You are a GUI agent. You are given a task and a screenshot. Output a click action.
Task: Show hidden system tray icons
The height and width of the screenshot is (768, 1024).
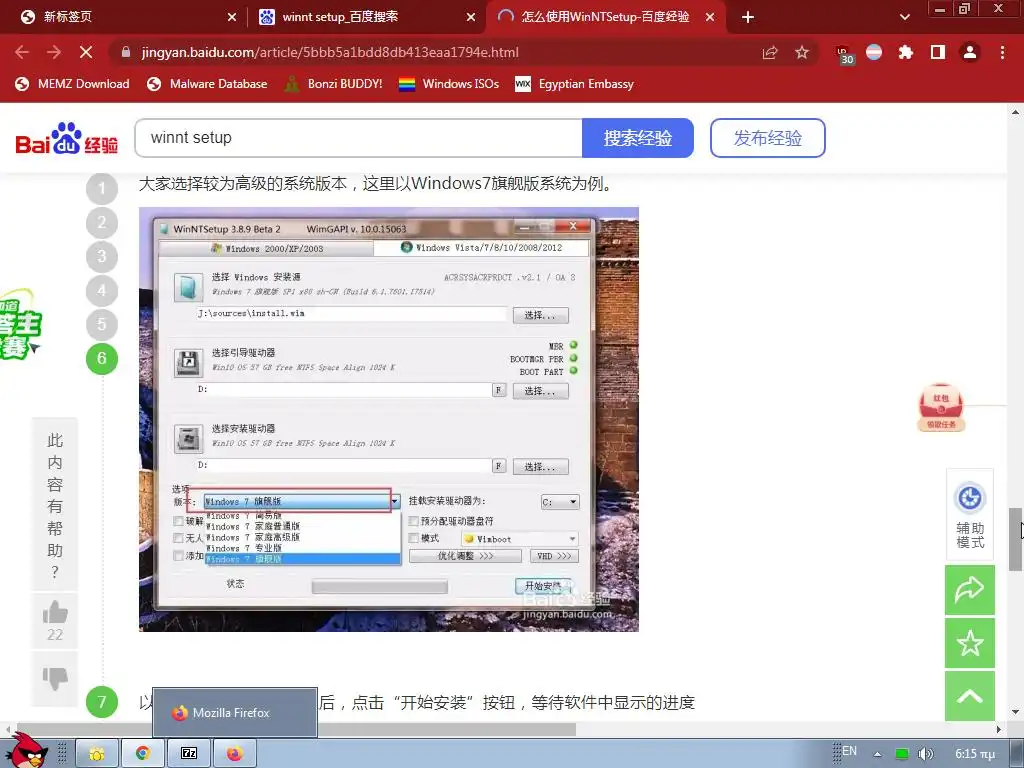(877, 754)
